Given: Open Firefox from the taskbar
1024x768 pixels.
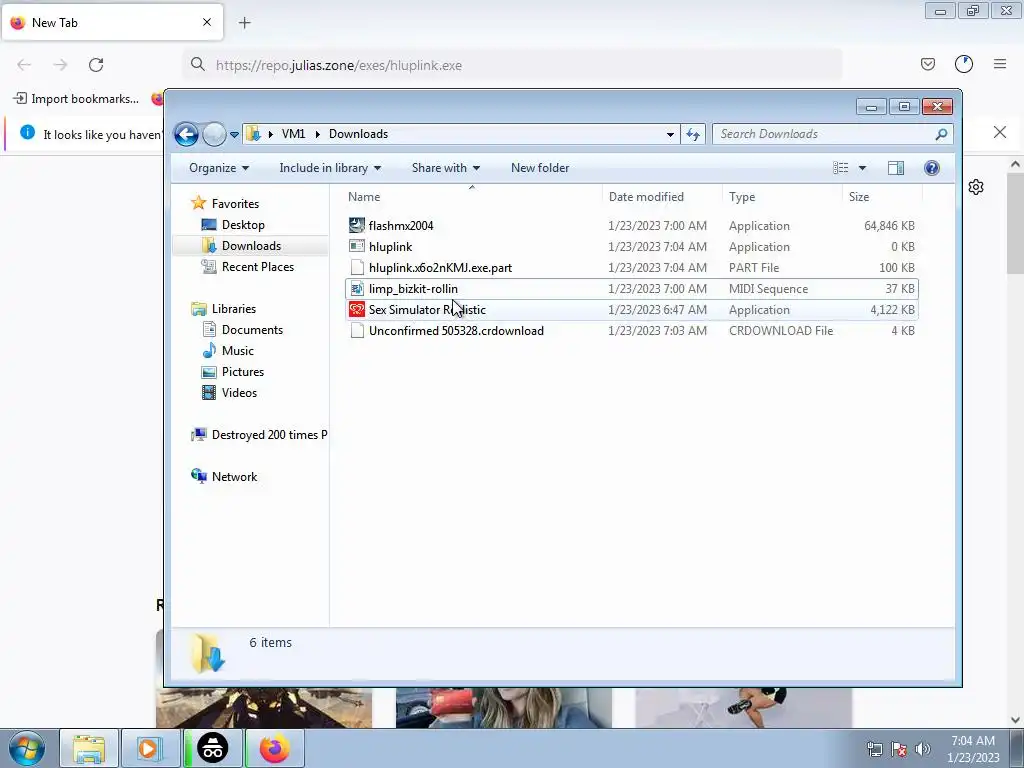Looking at the screenshot, I should (274, 748).
